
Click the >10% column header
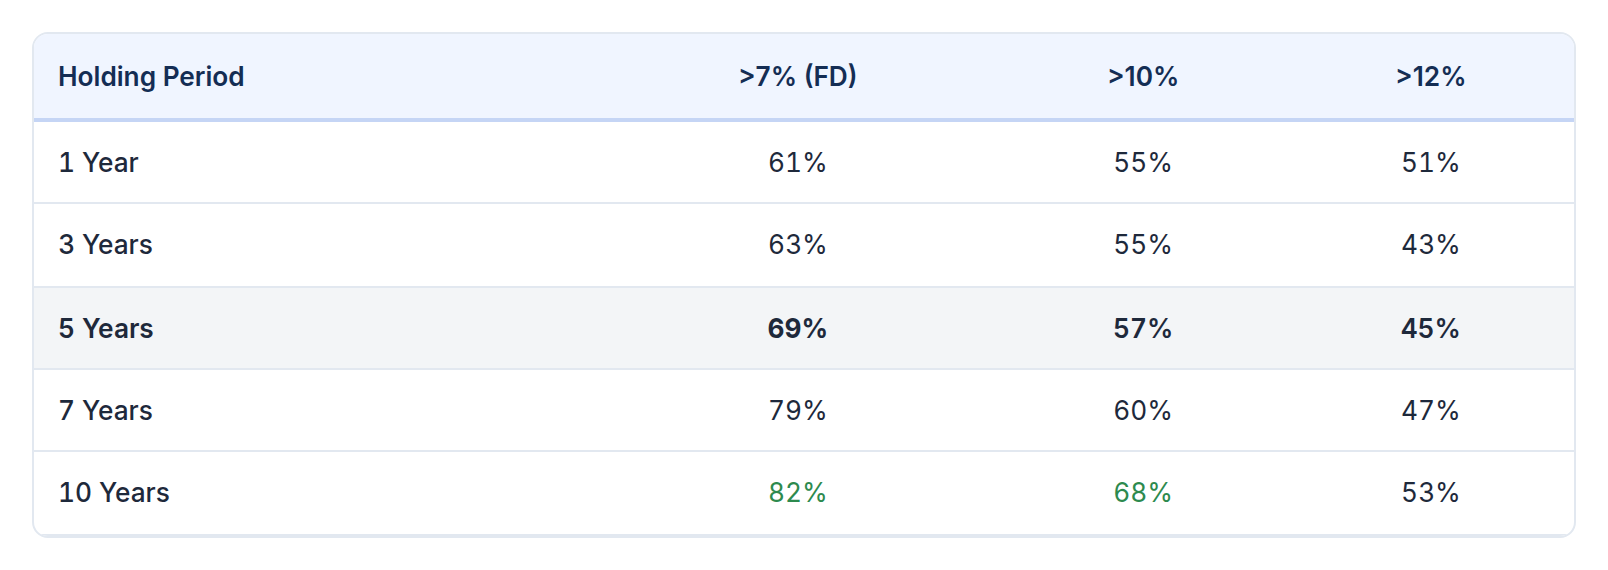[x=1142, y=77]
